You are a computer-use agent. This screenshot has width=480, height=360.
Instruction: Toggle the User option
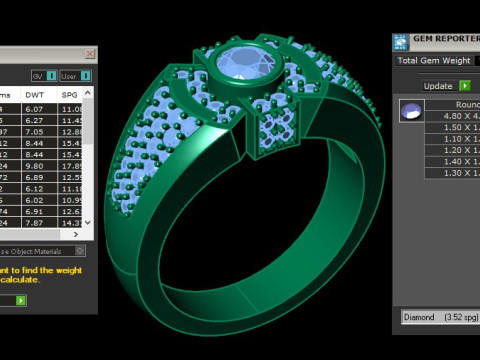coord(75,76)
